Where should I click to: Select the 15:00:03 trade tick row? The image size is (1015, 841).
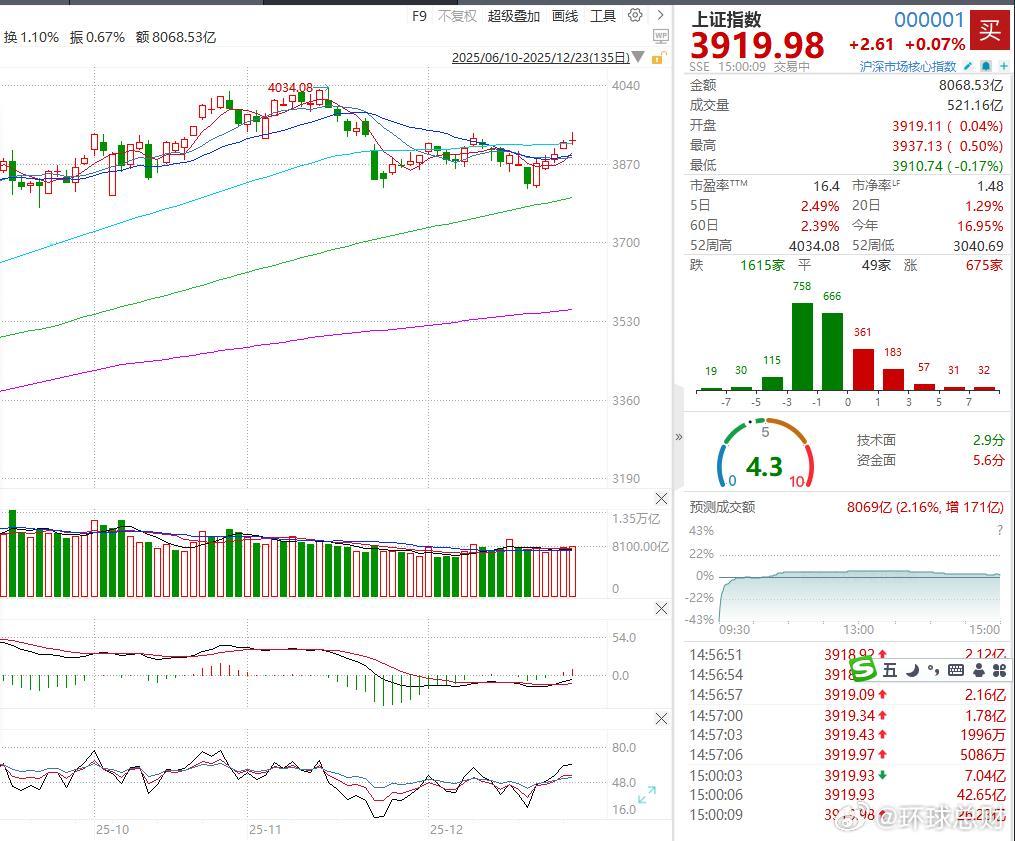[847, 775]
